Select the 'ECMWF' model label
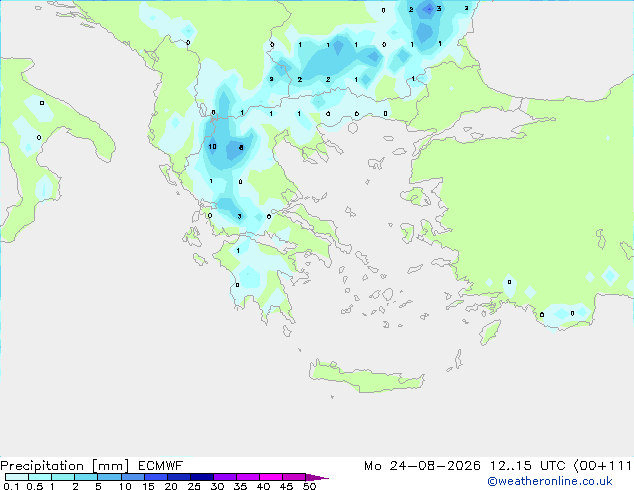 tap(161, 466)
